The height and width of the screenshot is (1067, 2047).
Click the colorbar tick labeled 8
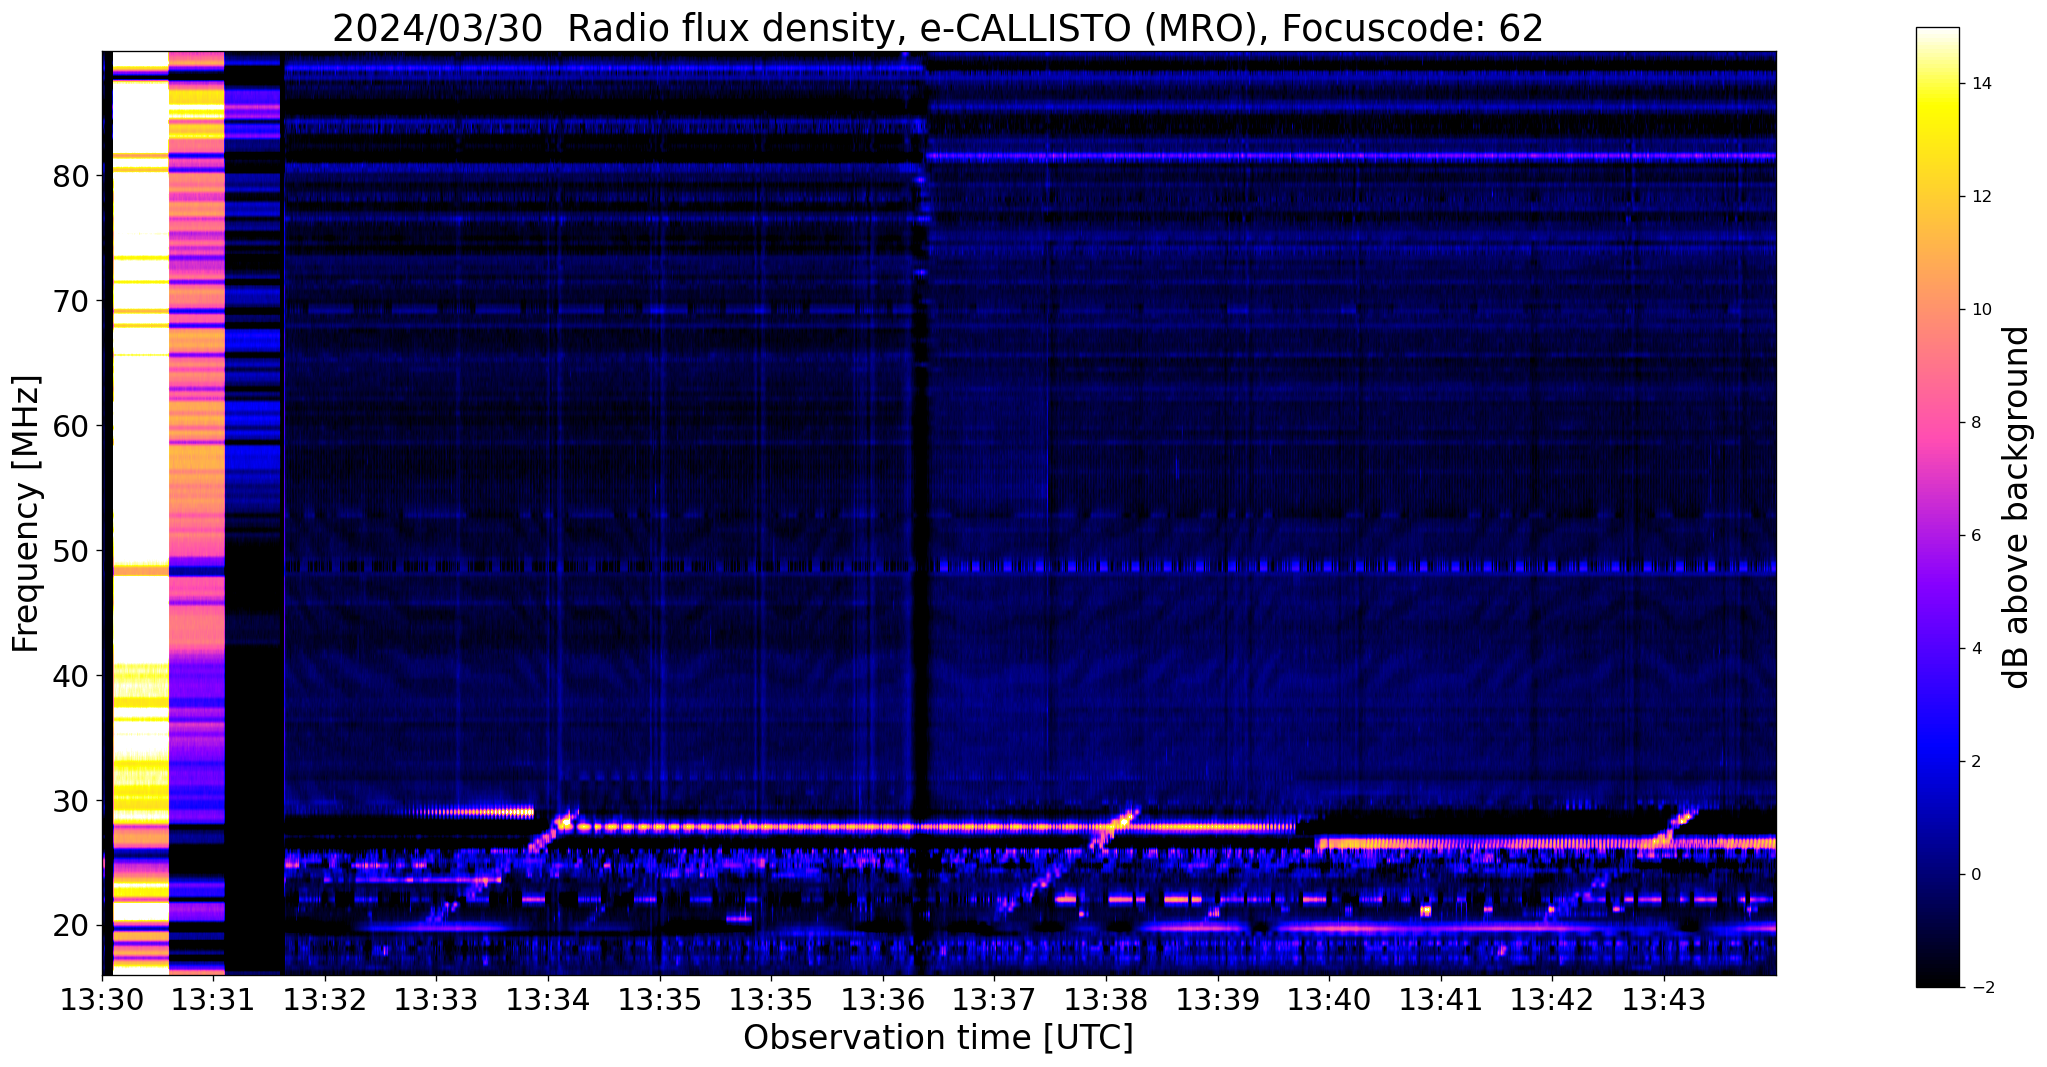point(1975,423)
